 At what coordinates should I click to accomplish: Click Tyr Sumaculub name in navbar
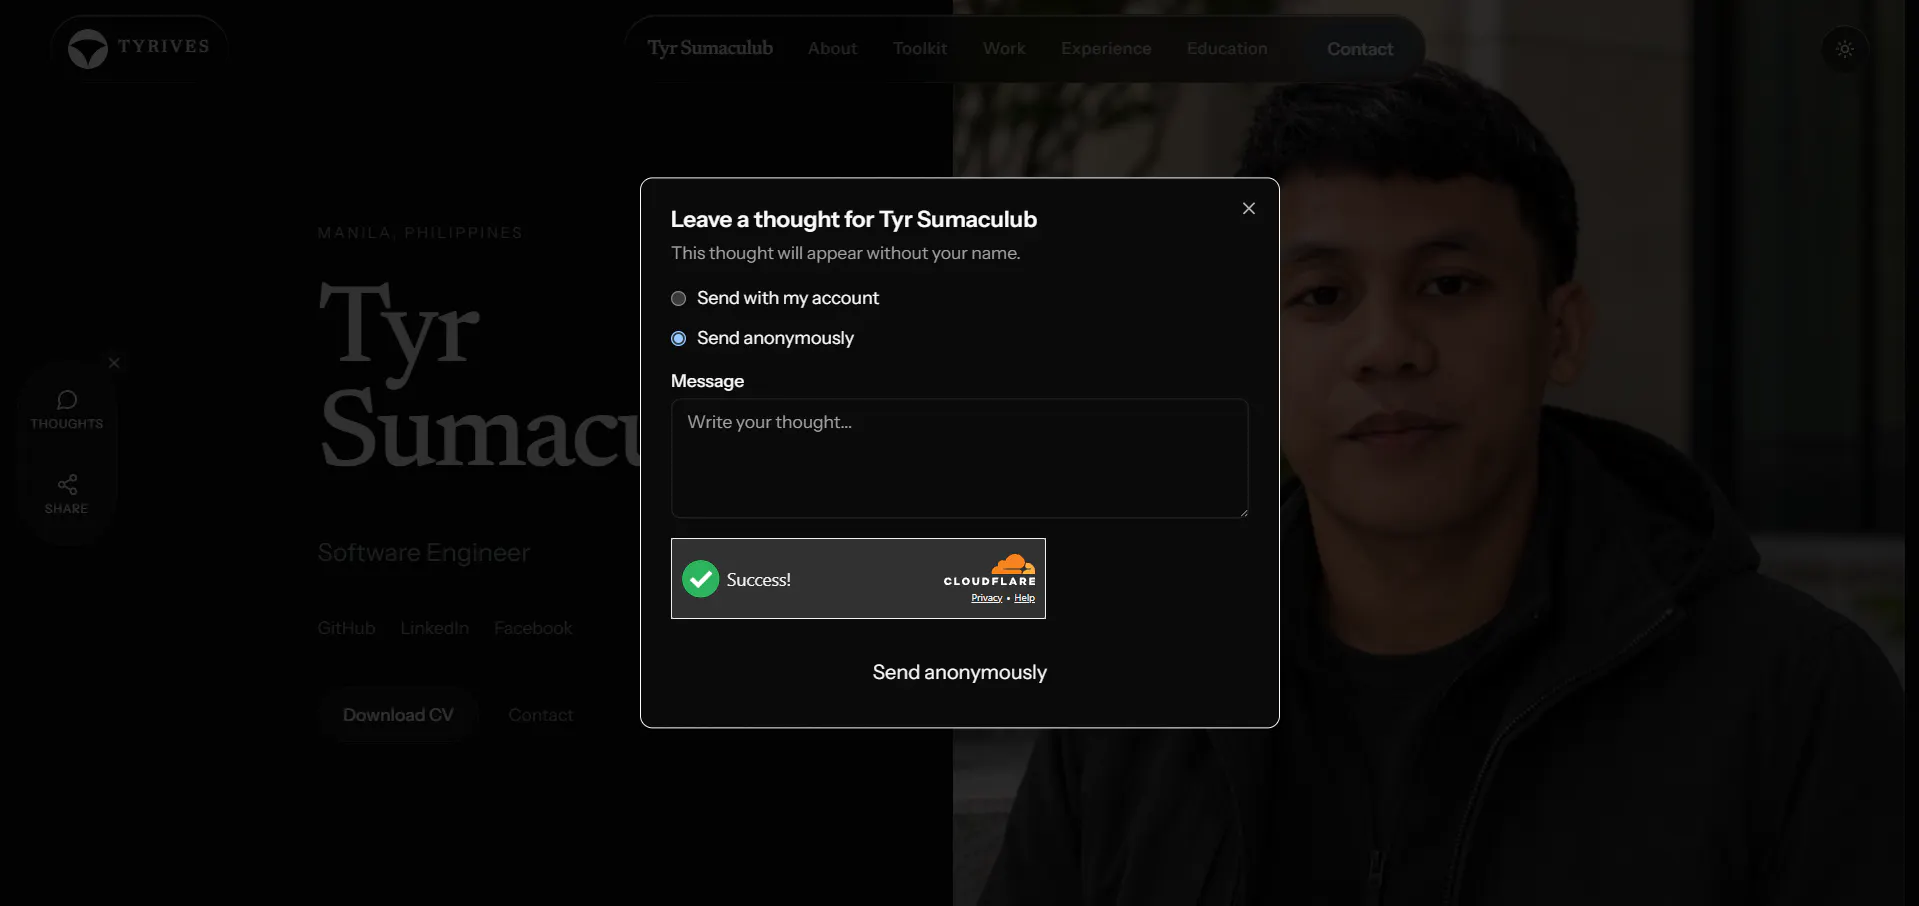click(x=710, y=48)
